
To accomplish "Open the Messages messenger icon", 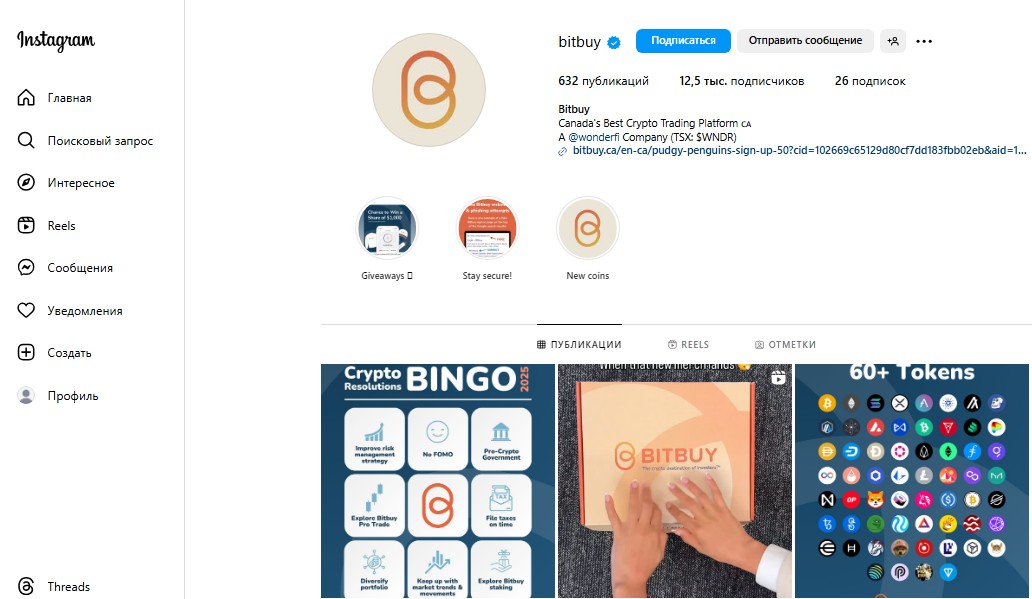I will click(x=26, y=267).
